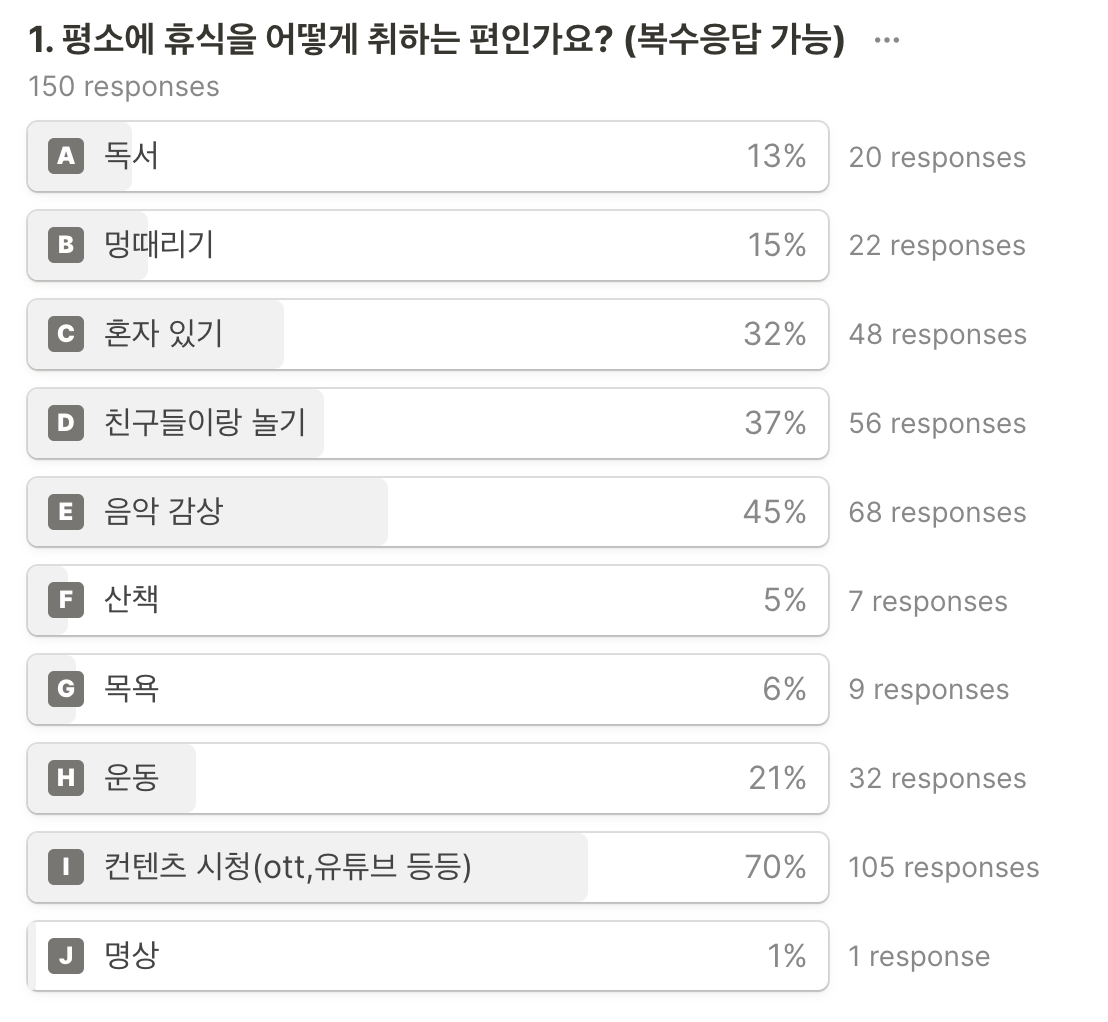The image size is (1108, 1022).
Task: Select the 운동 answer label
Action: click(131, 777)
